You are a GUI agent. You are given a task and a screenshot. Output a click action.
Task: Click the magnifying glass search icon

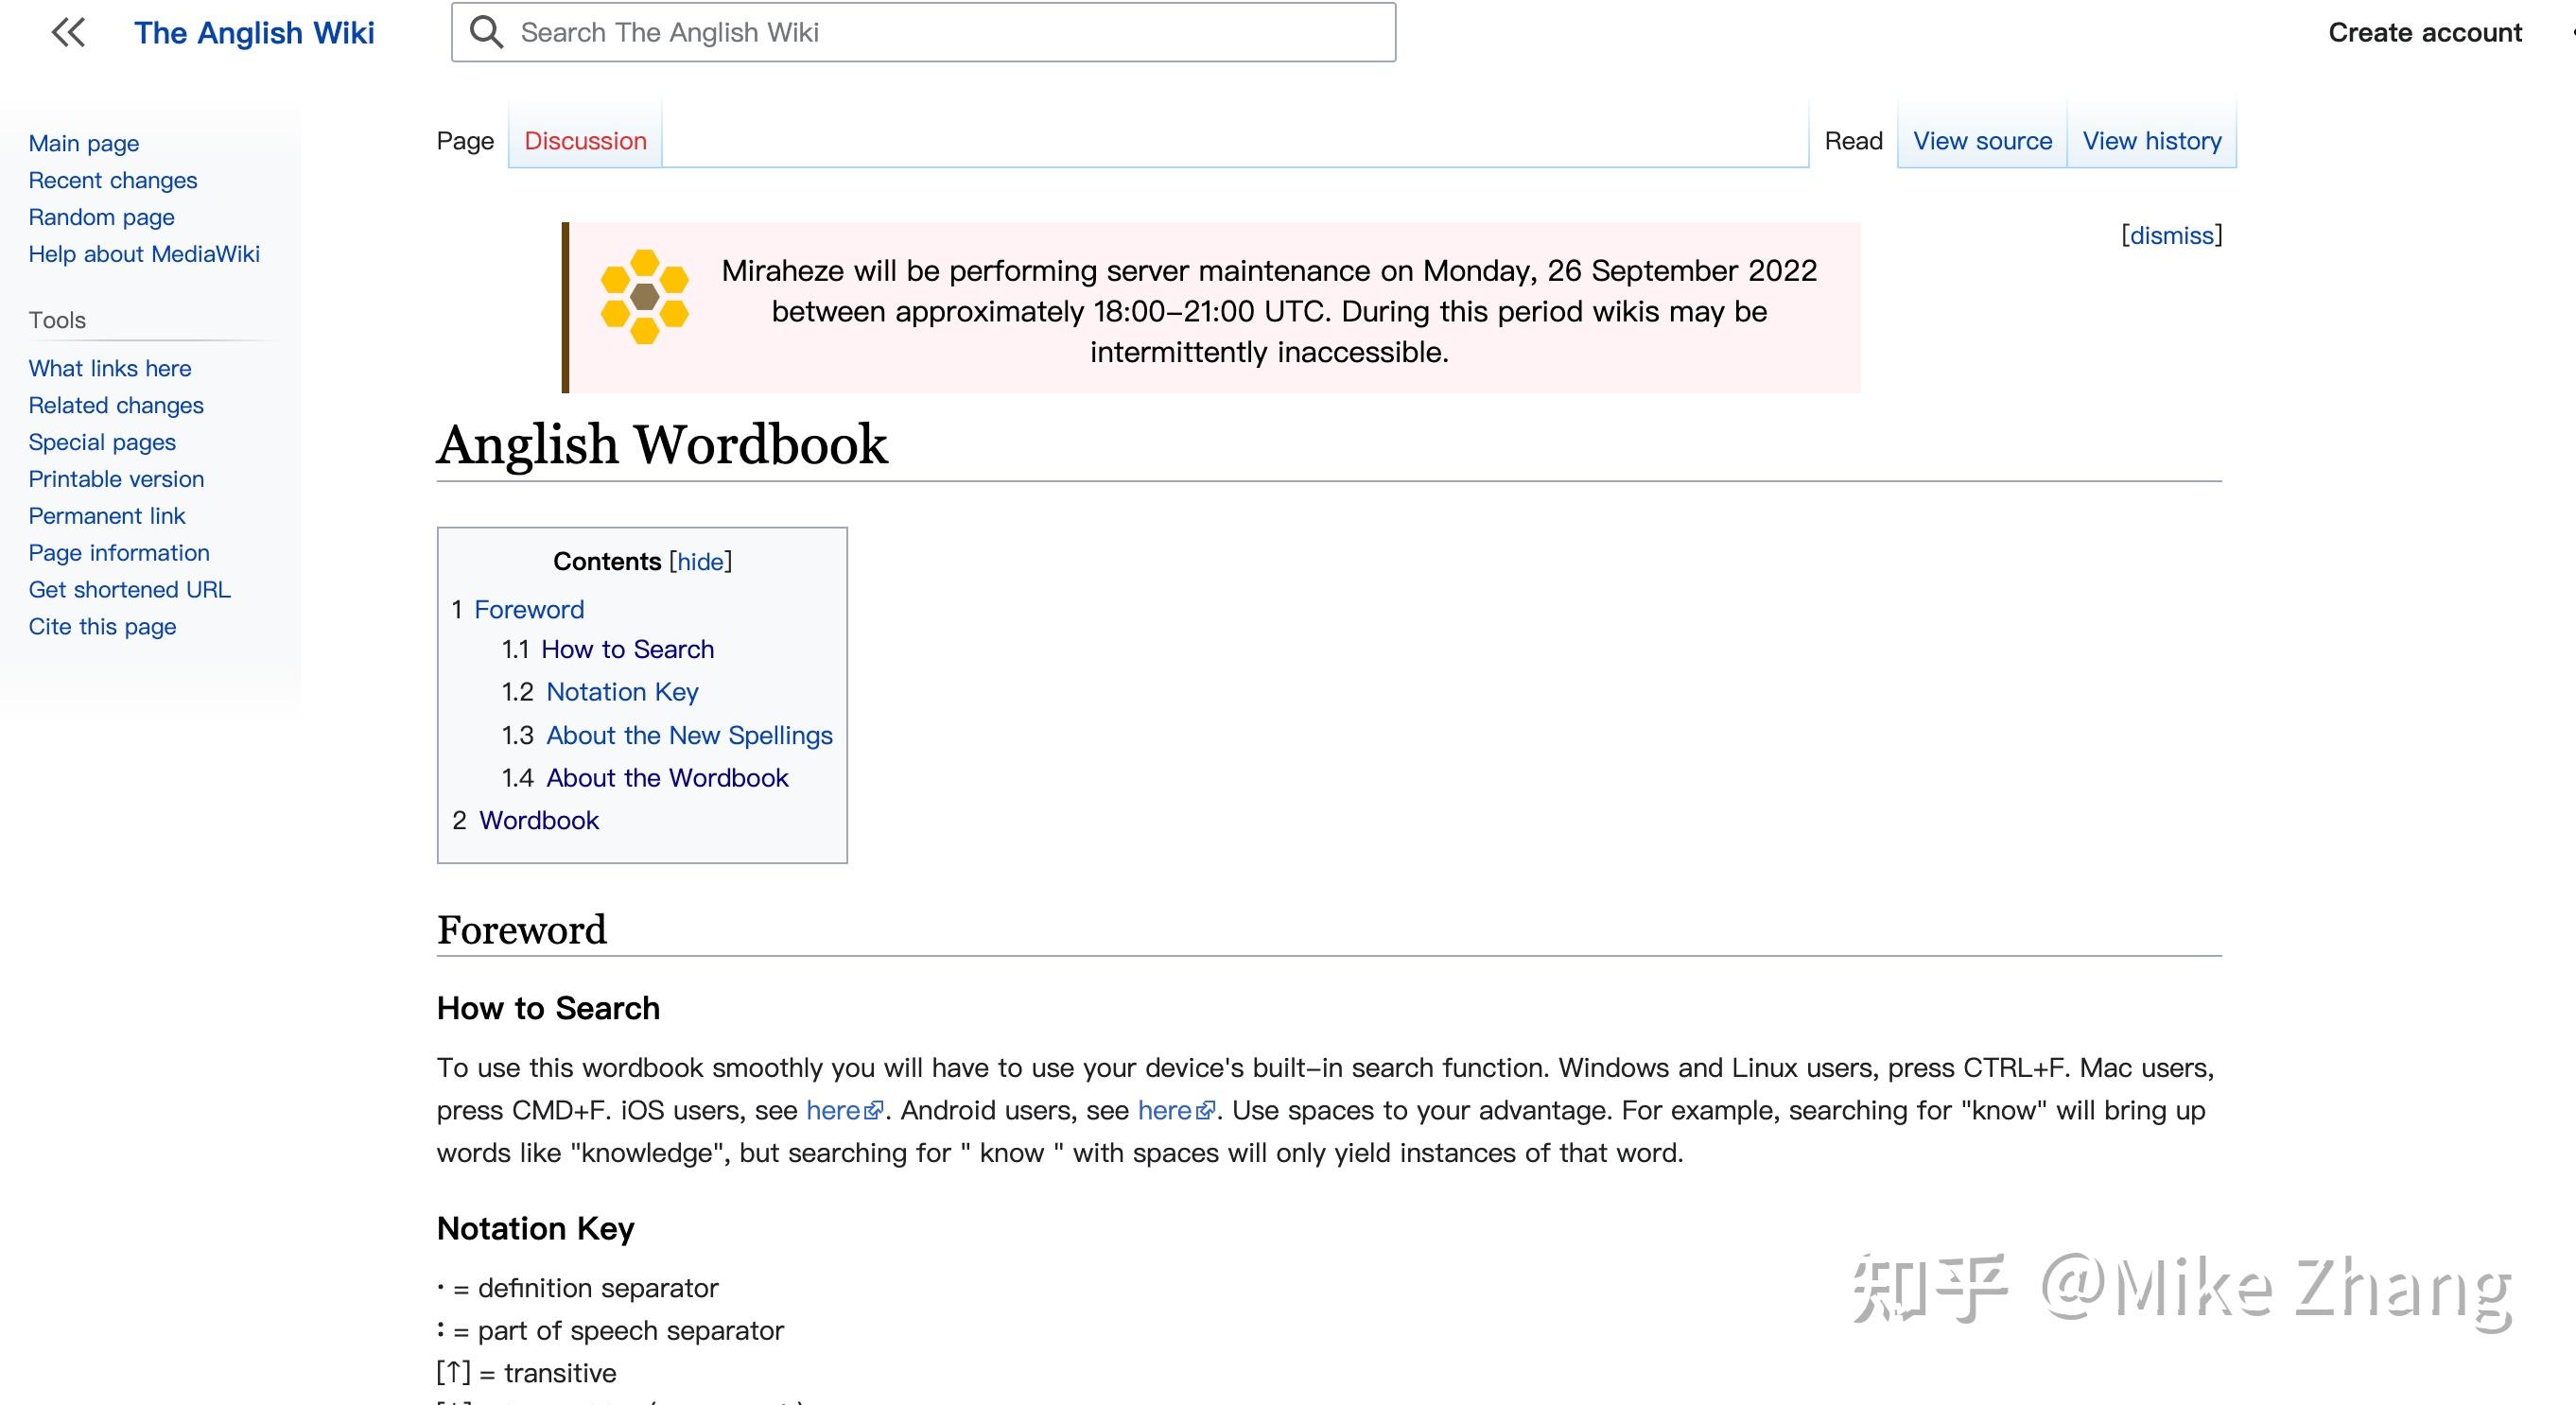tap(486, 33)
